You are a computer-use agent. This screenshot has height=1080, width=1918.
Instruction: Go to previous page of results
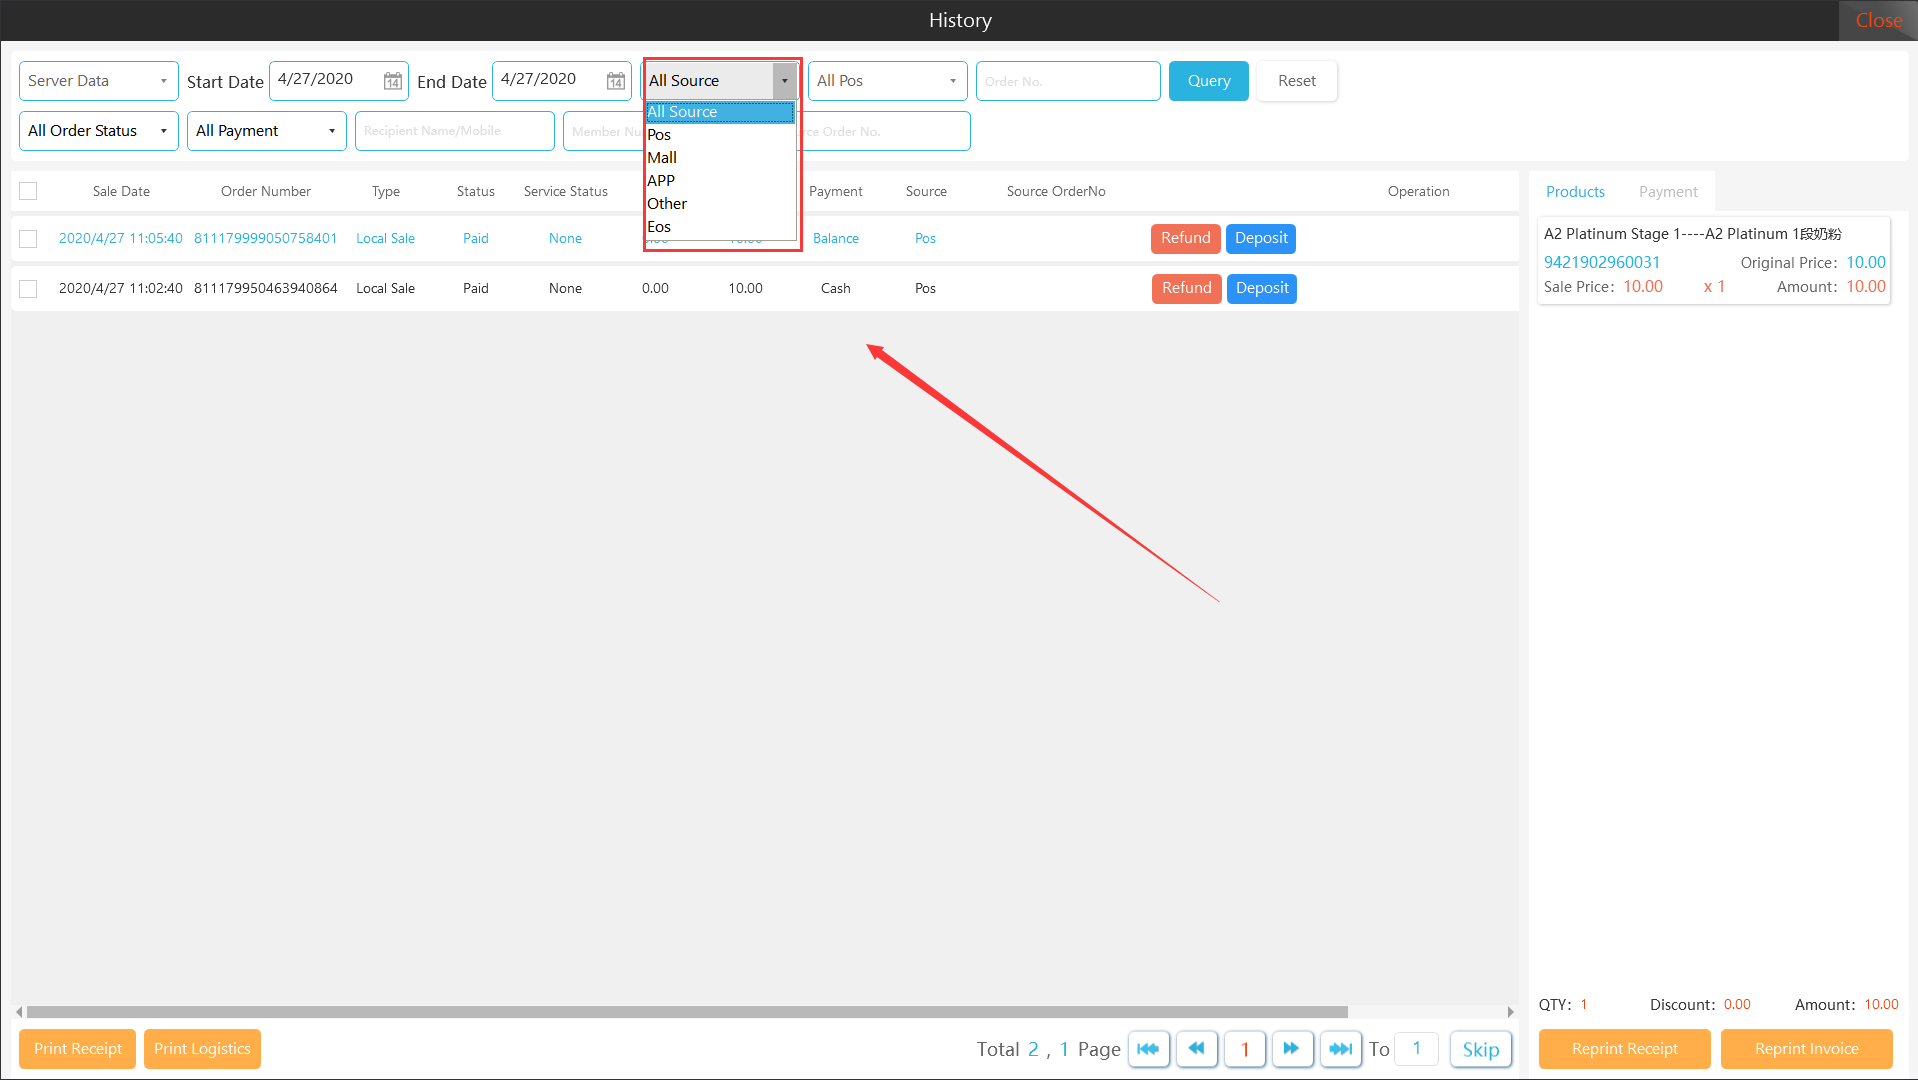coord(1196,1049)
